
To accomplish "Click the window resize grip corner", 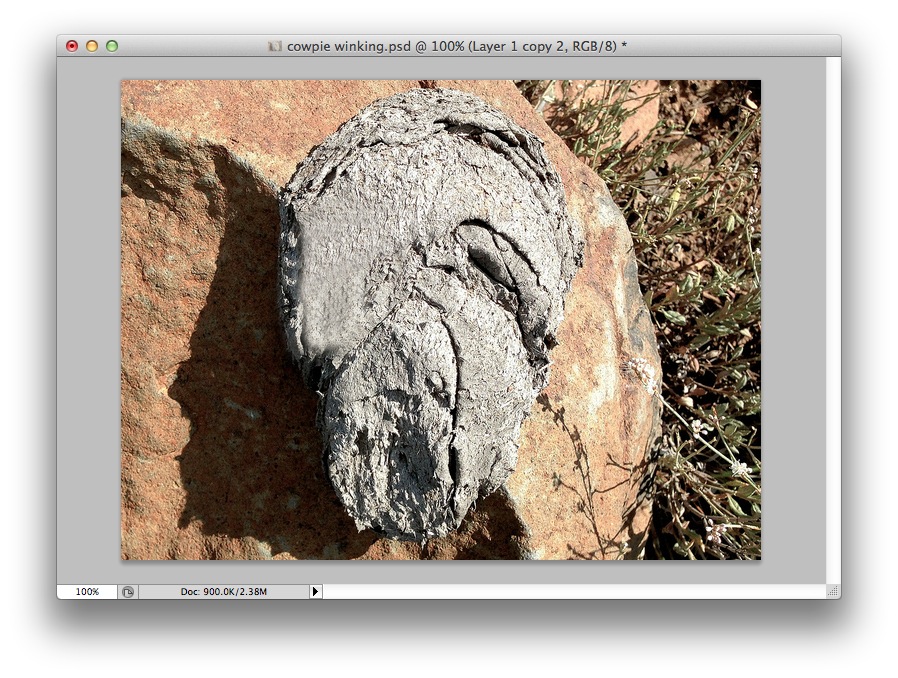I will 833,592.
